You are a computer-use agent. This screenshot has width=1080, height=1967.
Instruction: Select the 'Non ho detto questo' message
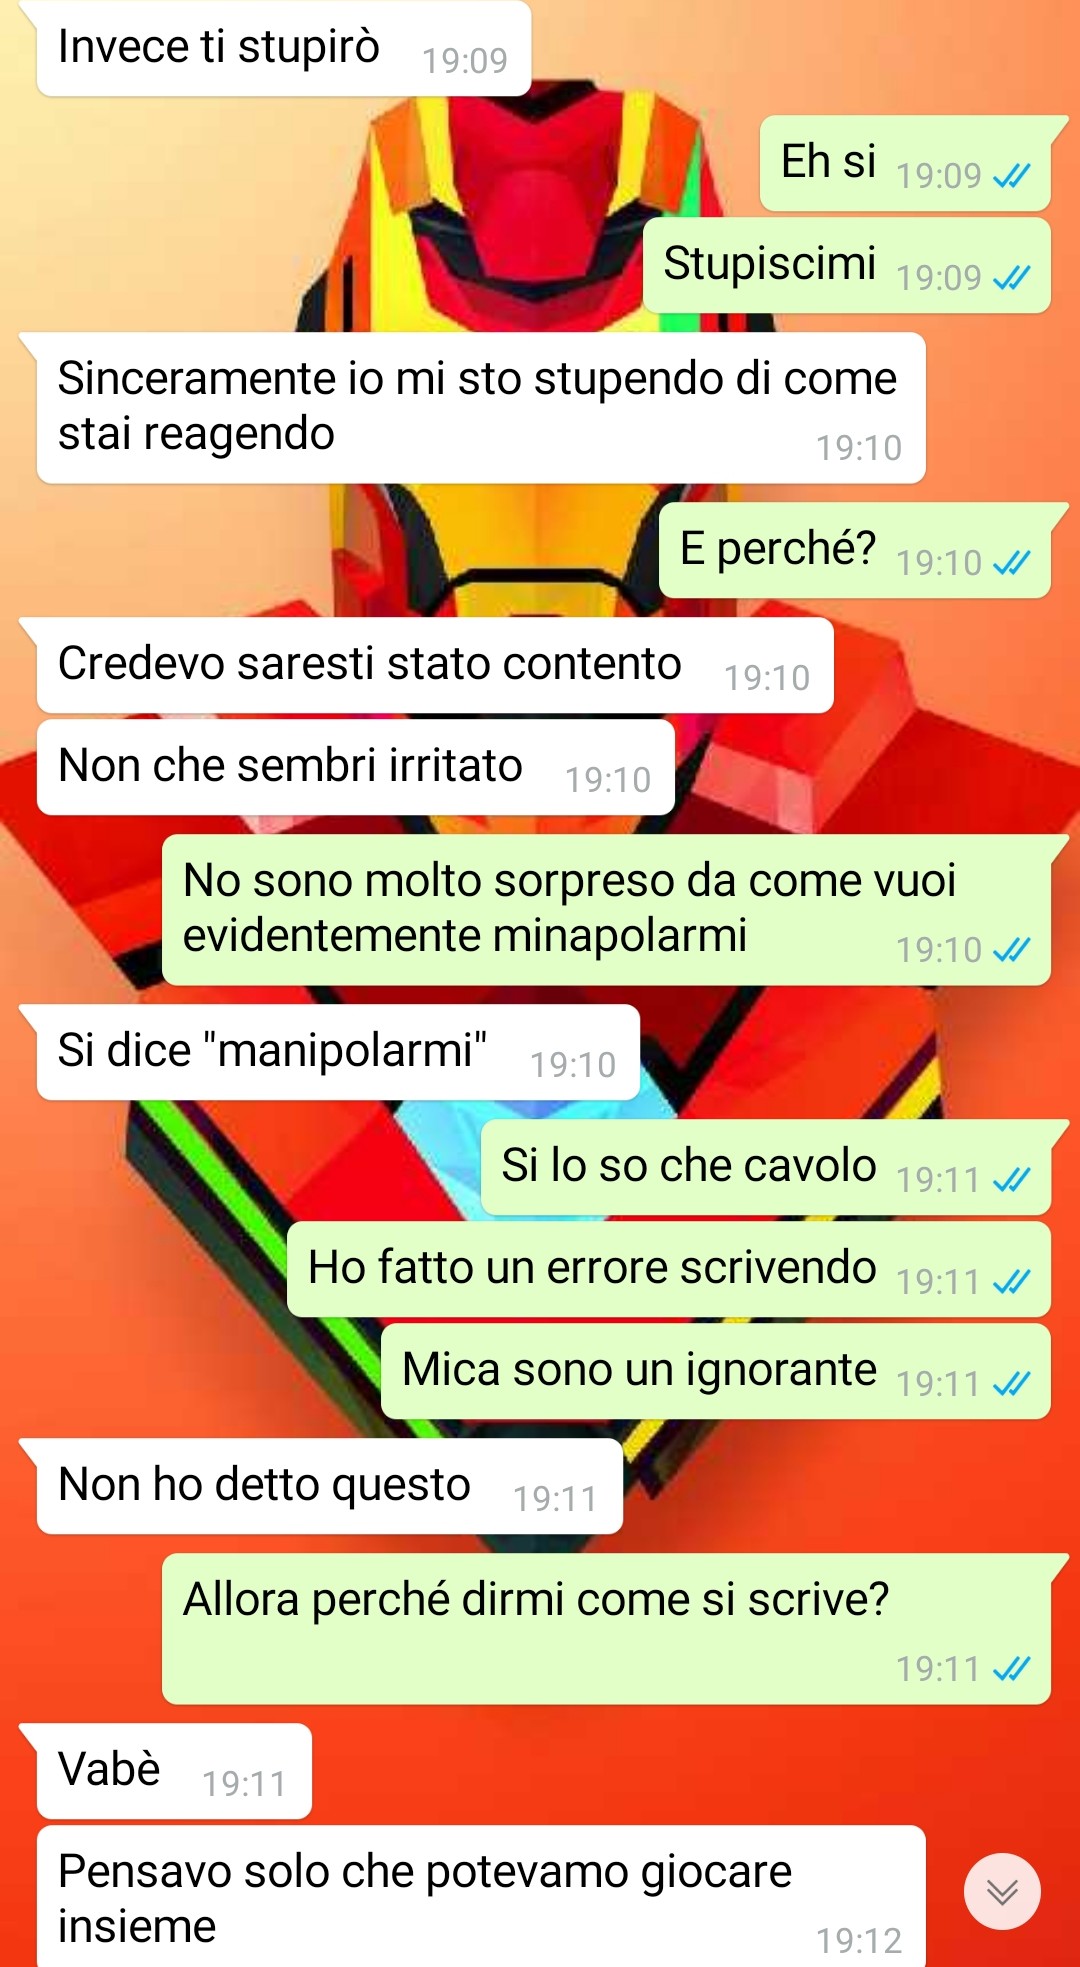click(x=330, y=1486)
